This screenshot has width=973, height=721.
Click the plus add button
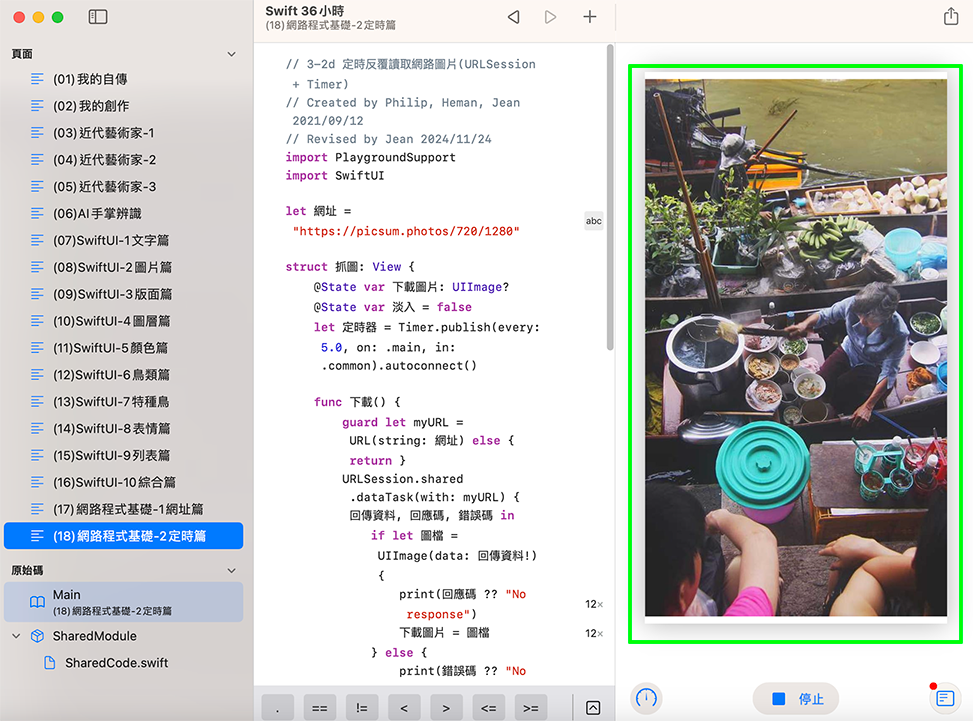click(590, 17)
